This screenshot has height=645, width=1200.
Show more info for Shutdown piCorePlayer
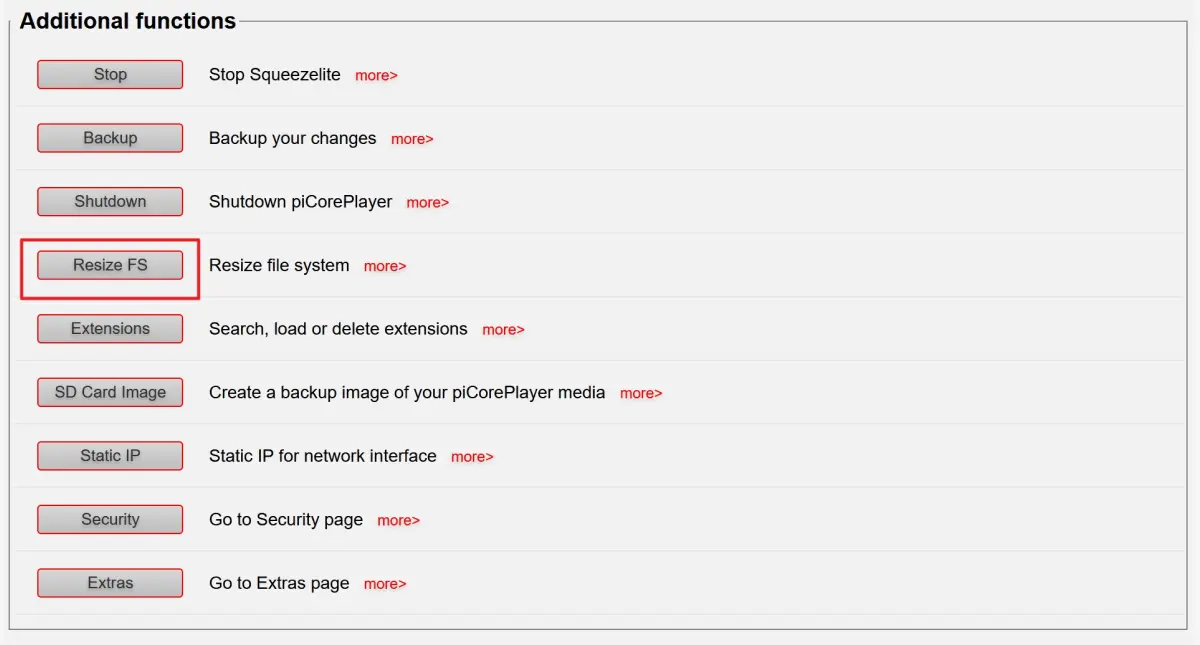click(x=428, y=203)
